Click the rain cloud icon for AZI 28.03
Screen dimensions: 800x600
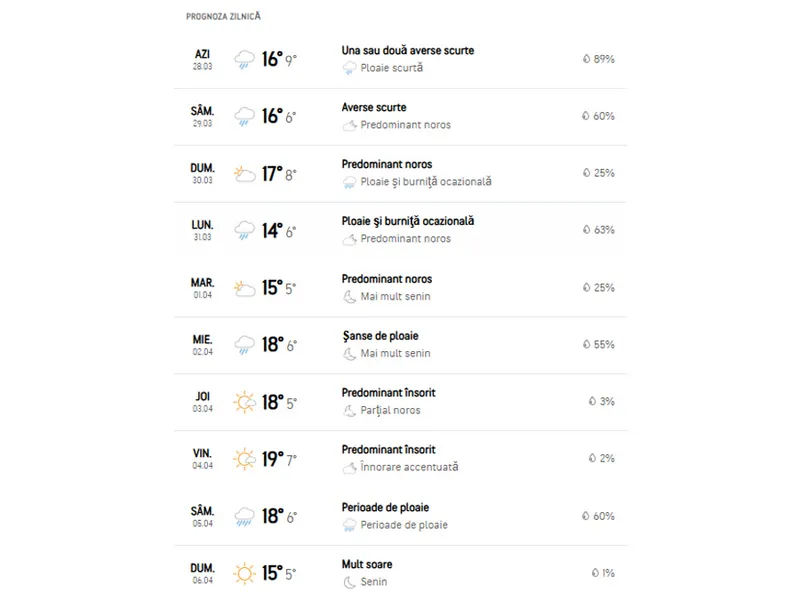click(x=244, y=59)
